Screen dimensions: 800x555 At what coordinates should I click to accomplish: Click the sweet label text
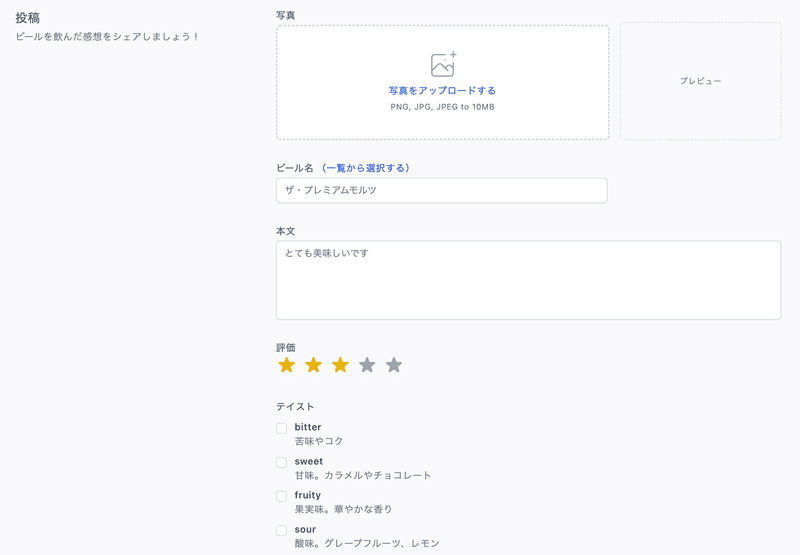[x=309, y=461]
